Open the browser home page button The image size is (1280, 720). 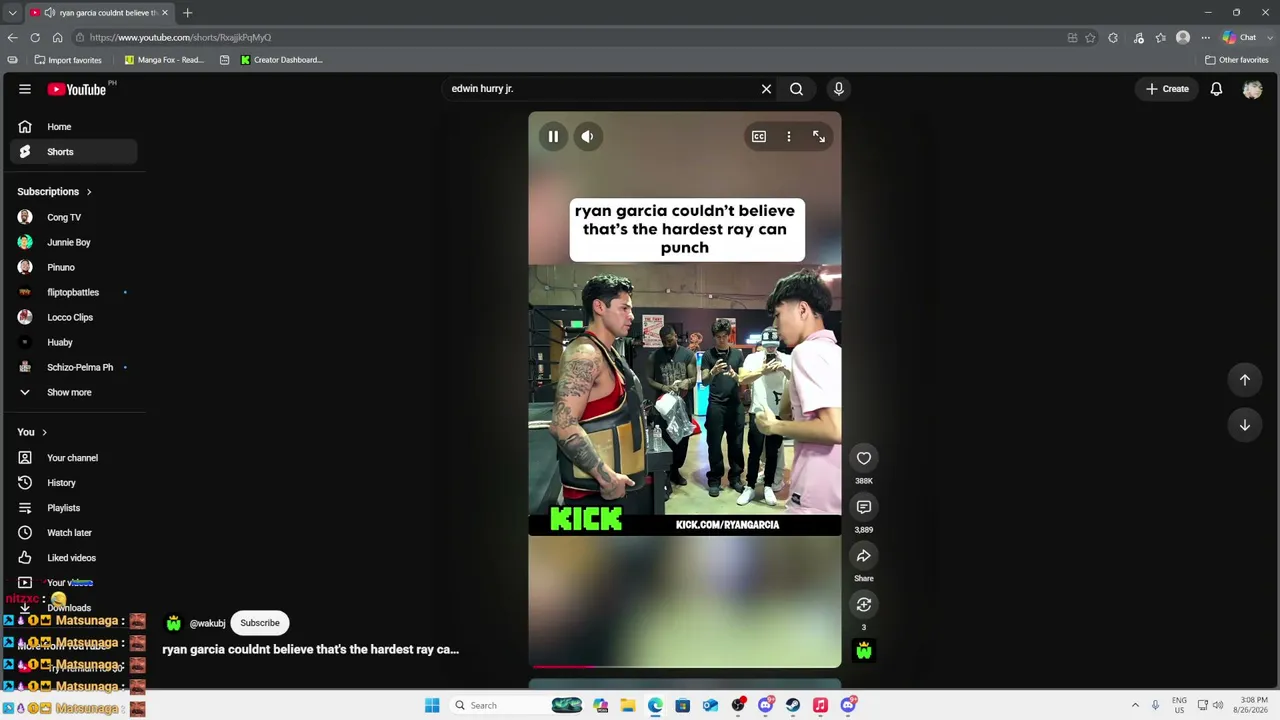click(x=57, y=38)
